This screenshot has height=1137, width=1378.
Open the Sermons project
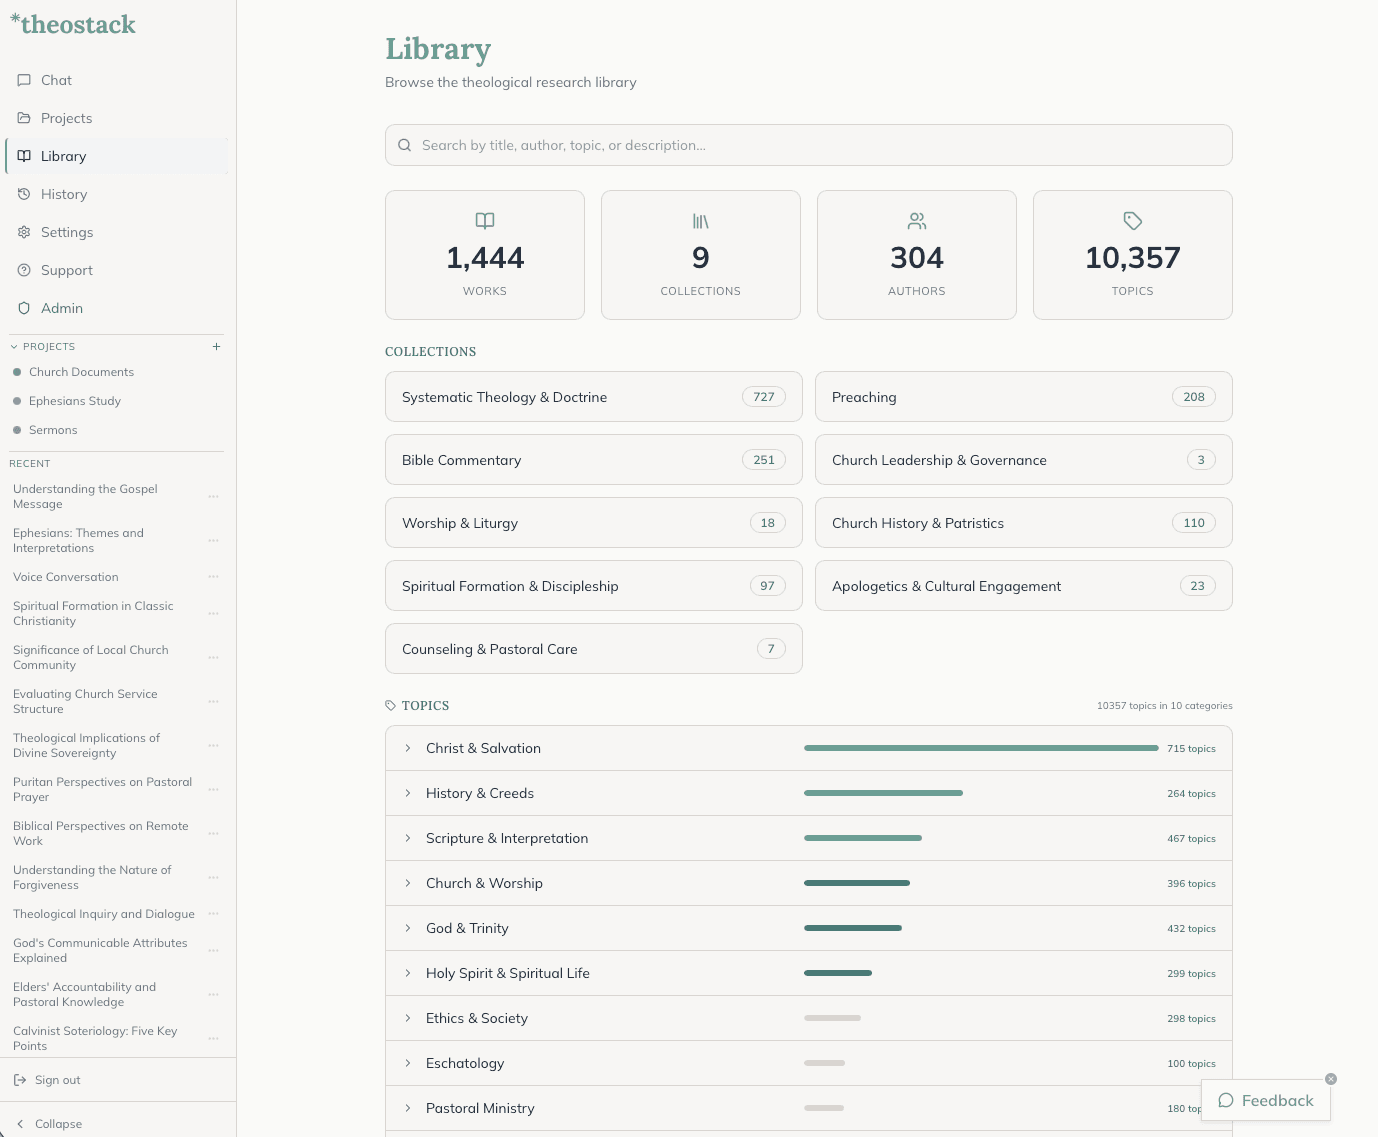pos(53,430)
